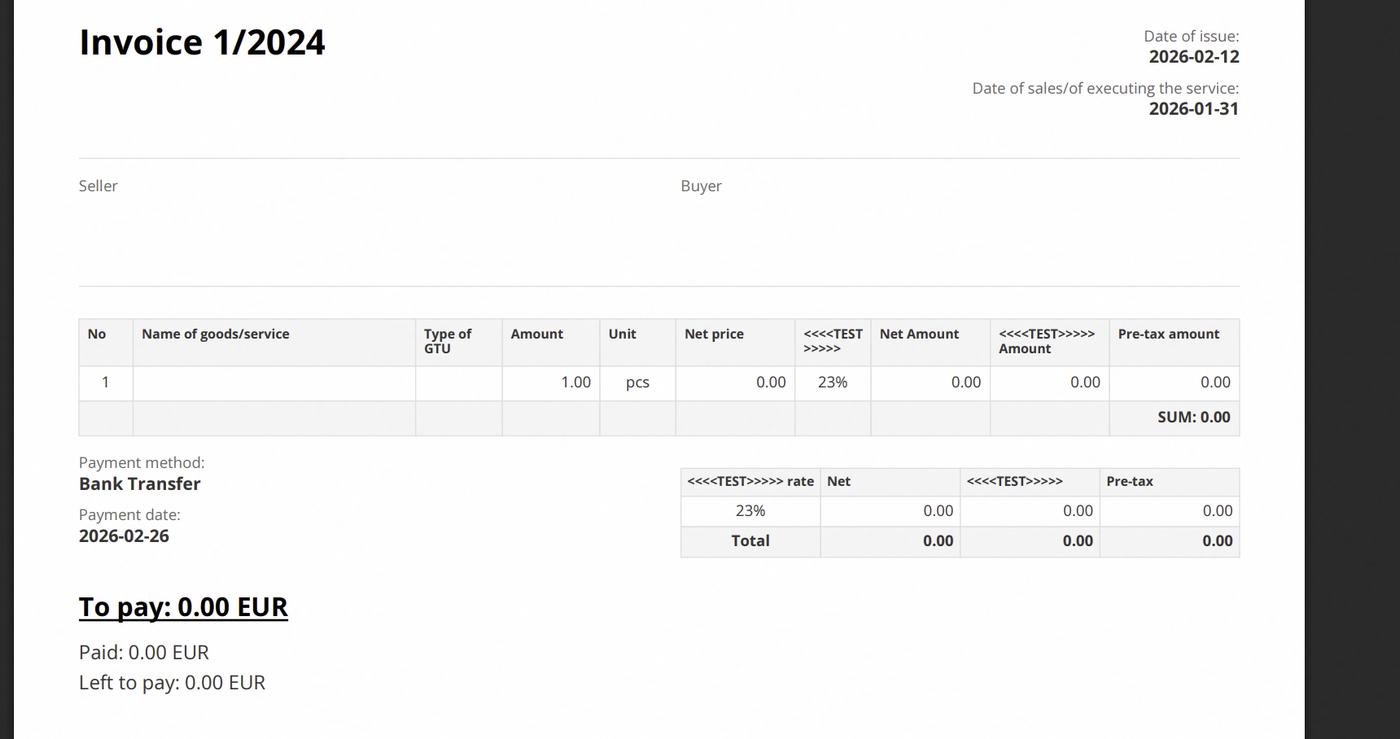Viewport: 1400px width, 739px height.
Task: Click the 23% cell in item row
Action: coord(832,382)
